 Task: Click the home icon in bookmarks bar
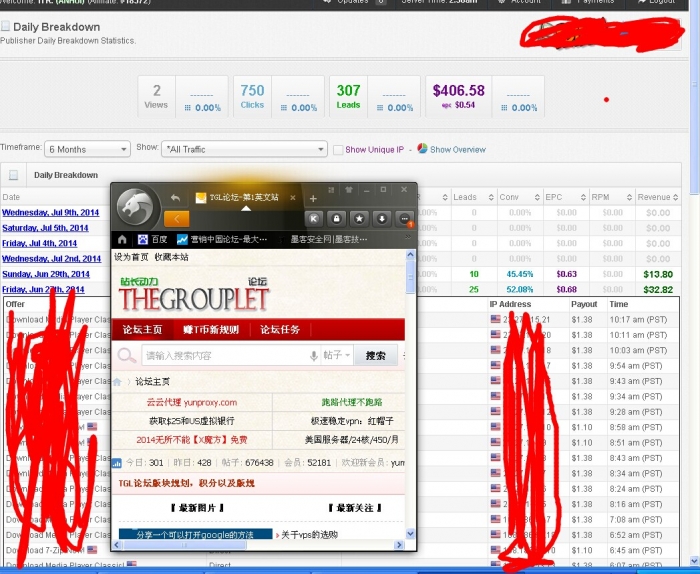tap(122, 239)
